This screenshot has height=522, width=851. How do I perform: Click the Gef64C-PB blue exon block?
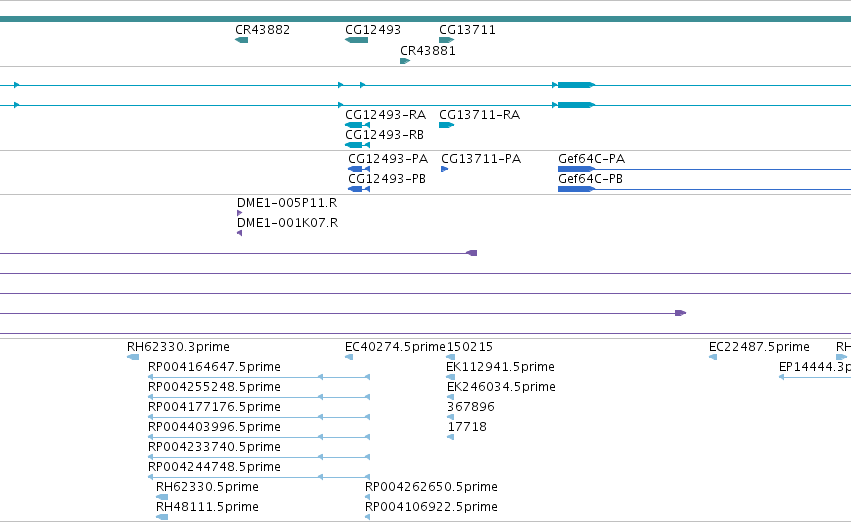click(x=576, y=189)
